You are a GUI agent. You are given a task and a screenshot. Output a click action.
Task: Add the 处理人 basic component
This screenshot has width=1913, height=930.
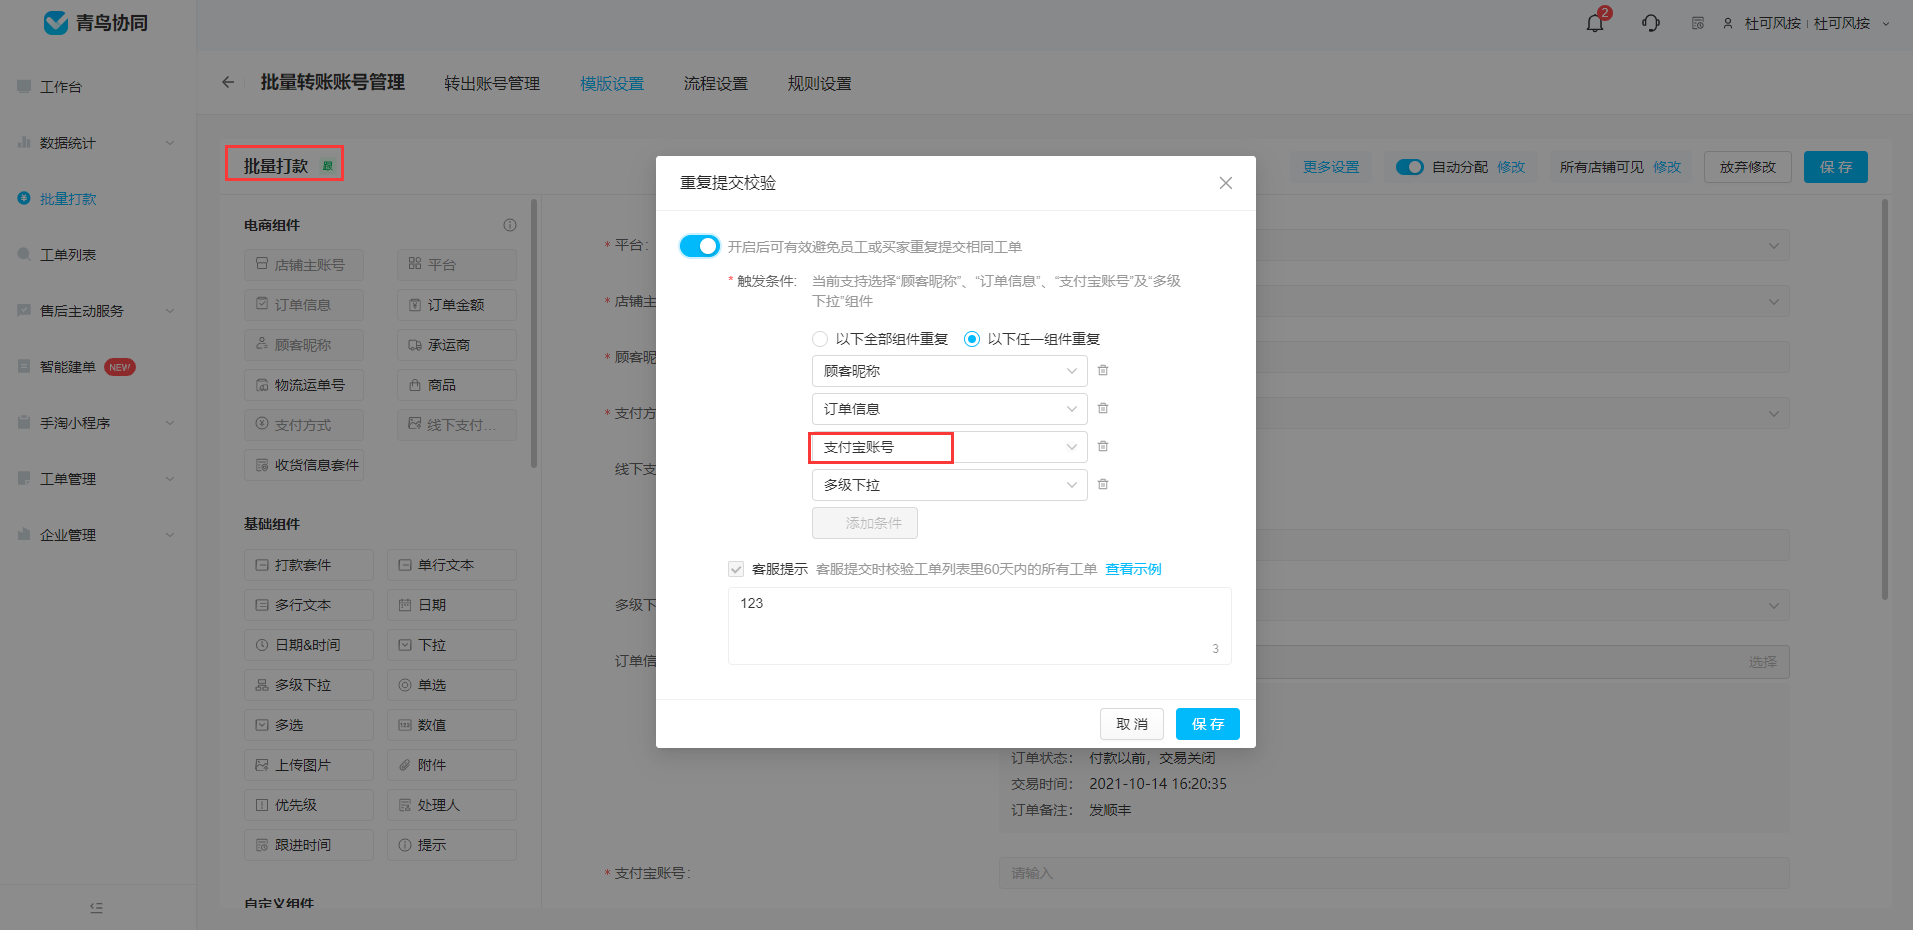452,805
